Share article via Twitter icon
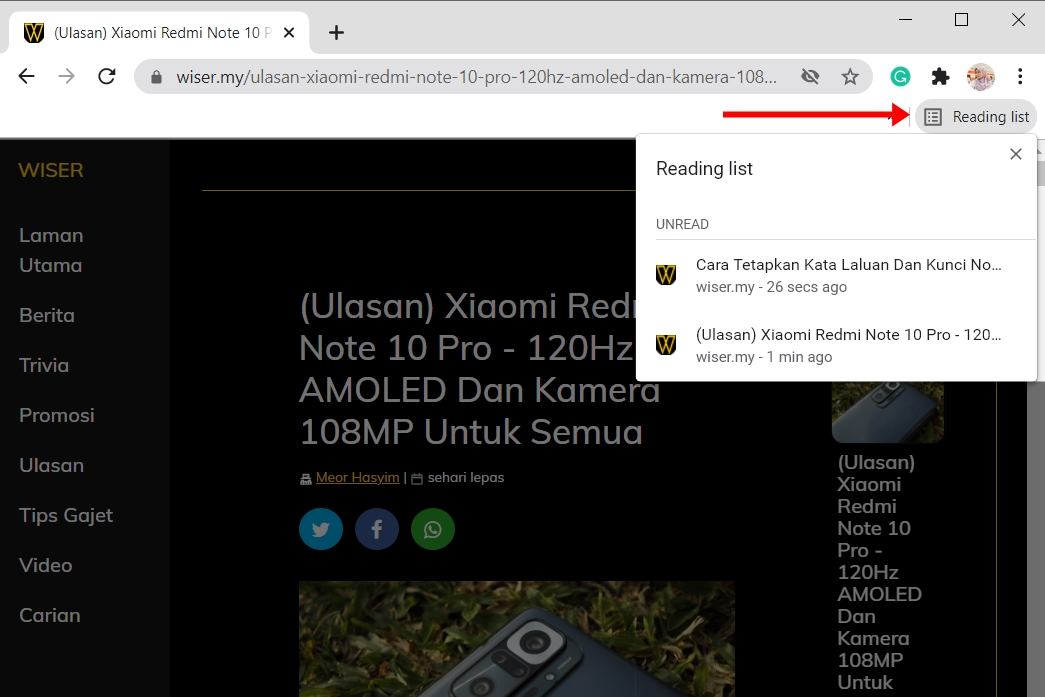1045x697 pixels. tap(321, 530)
